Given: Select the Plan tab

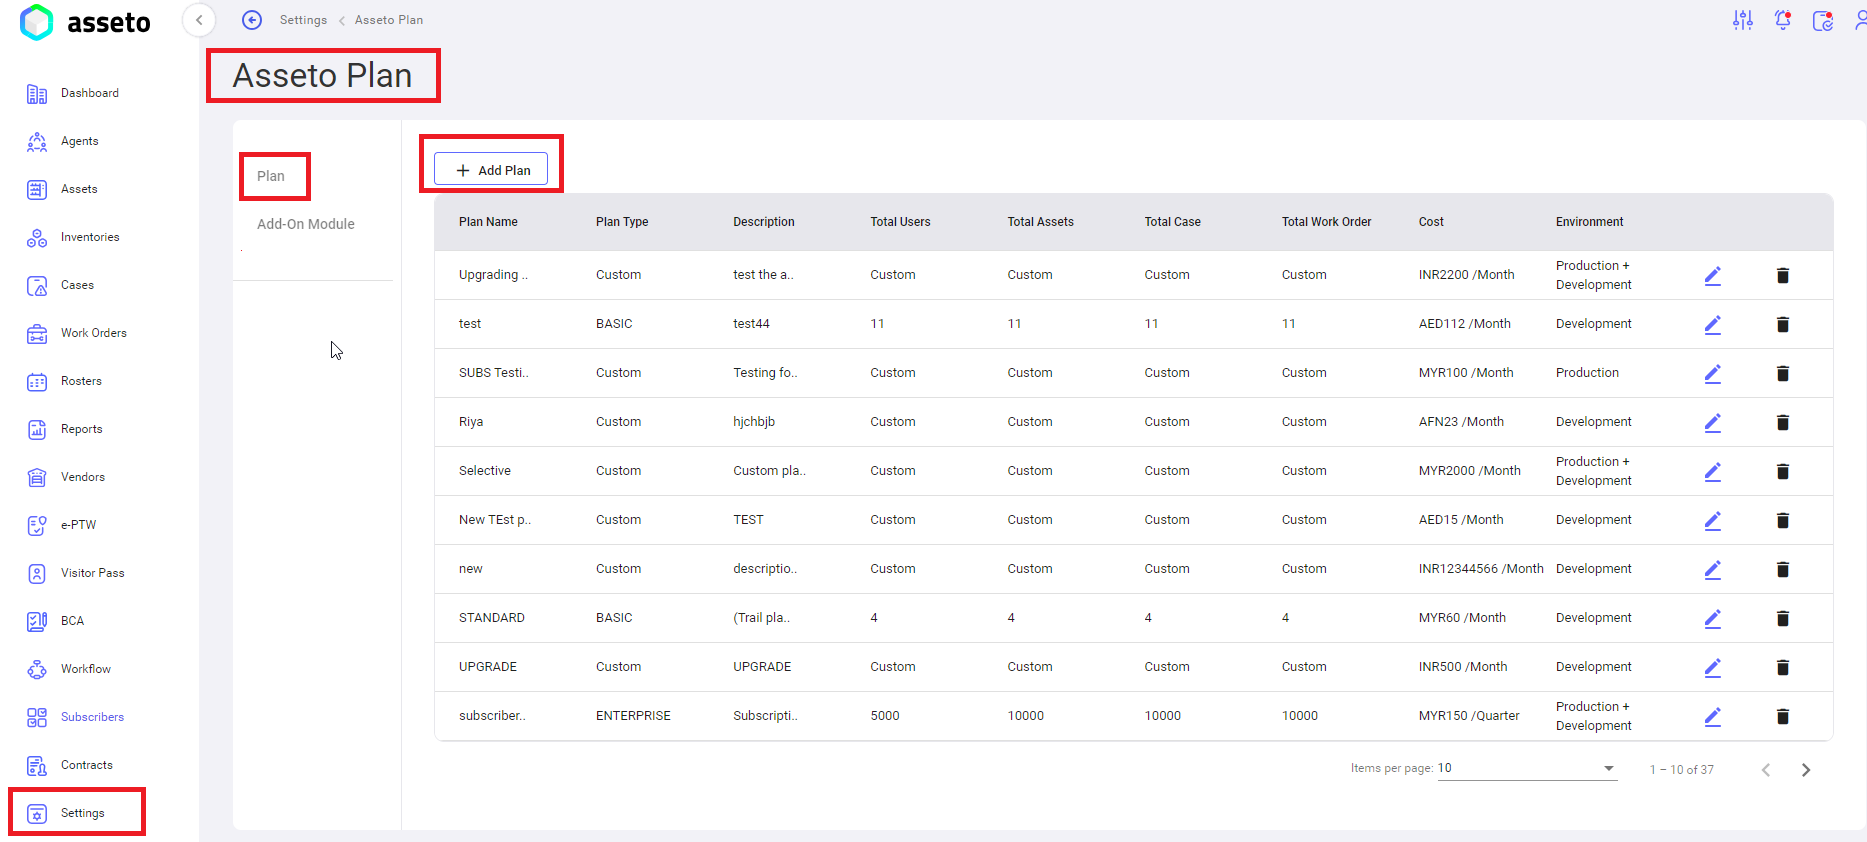Looking at the screenshot, I should (271, 176).
